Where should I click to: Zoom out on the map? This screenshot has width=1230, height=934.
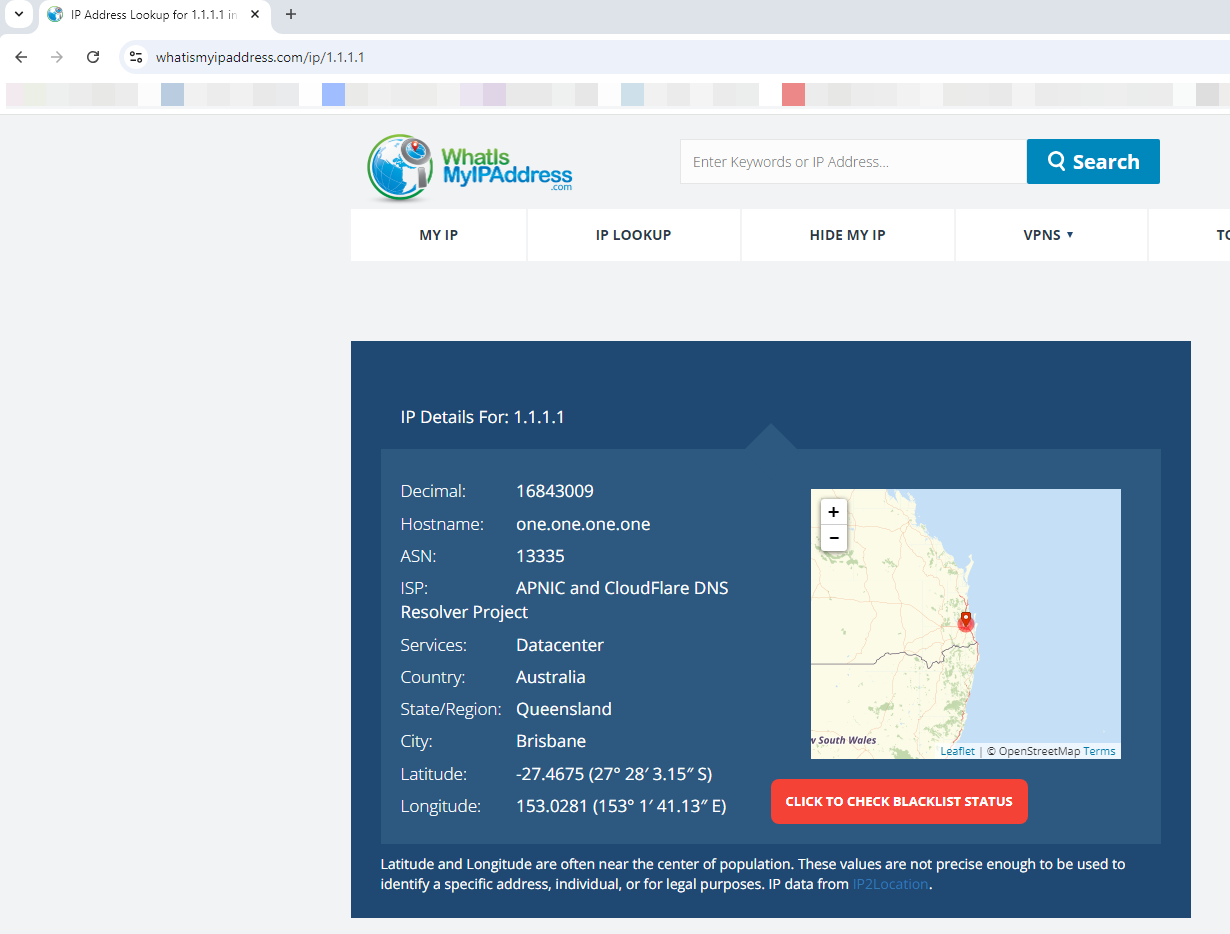click(x=833, y=538)
